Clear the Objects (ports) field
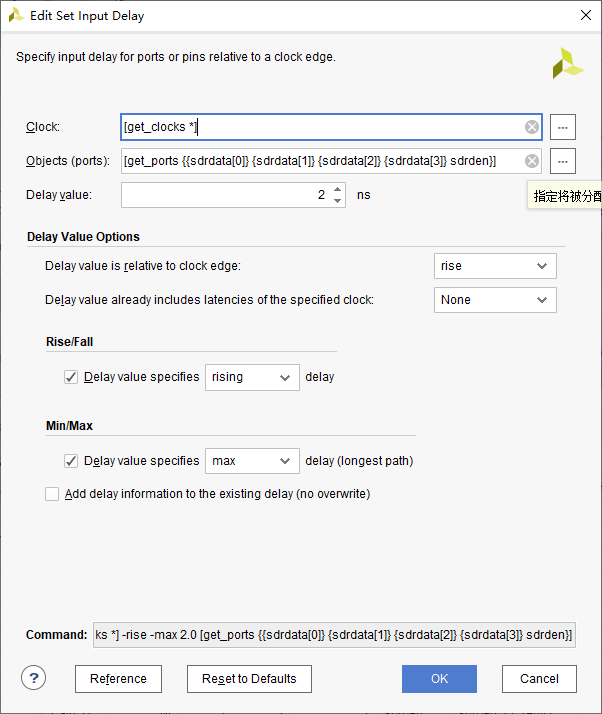The width and height of the screenshot is (602, 714). tap(532, 161)
